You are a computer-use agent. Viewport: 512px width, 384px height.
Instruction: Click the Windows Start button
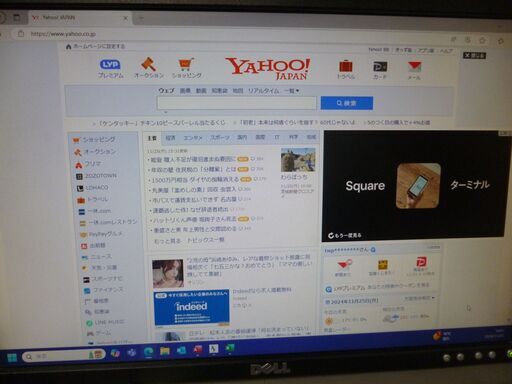[12, 358]
